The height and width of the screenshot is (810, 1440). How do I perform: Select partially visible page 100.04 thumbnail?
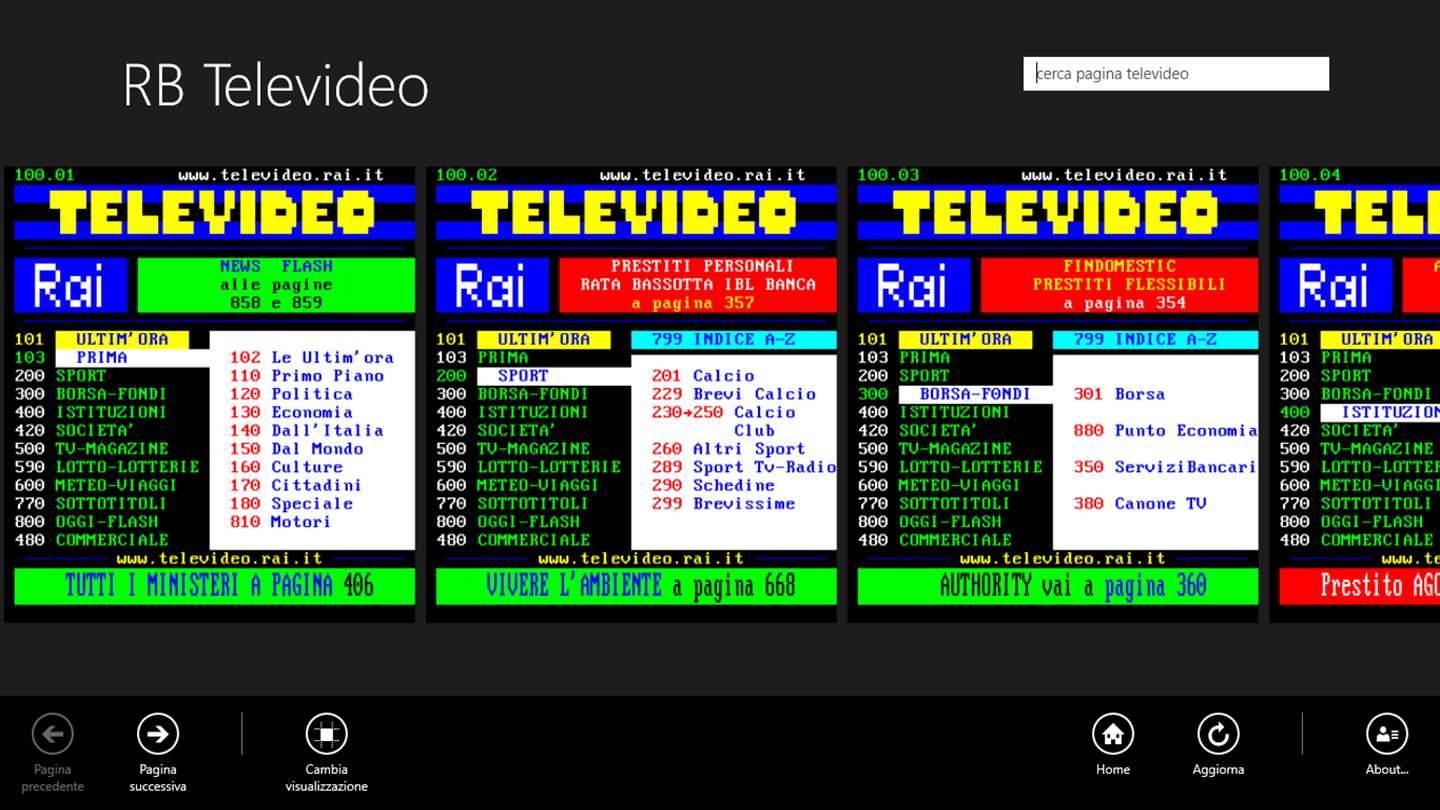1355,394
